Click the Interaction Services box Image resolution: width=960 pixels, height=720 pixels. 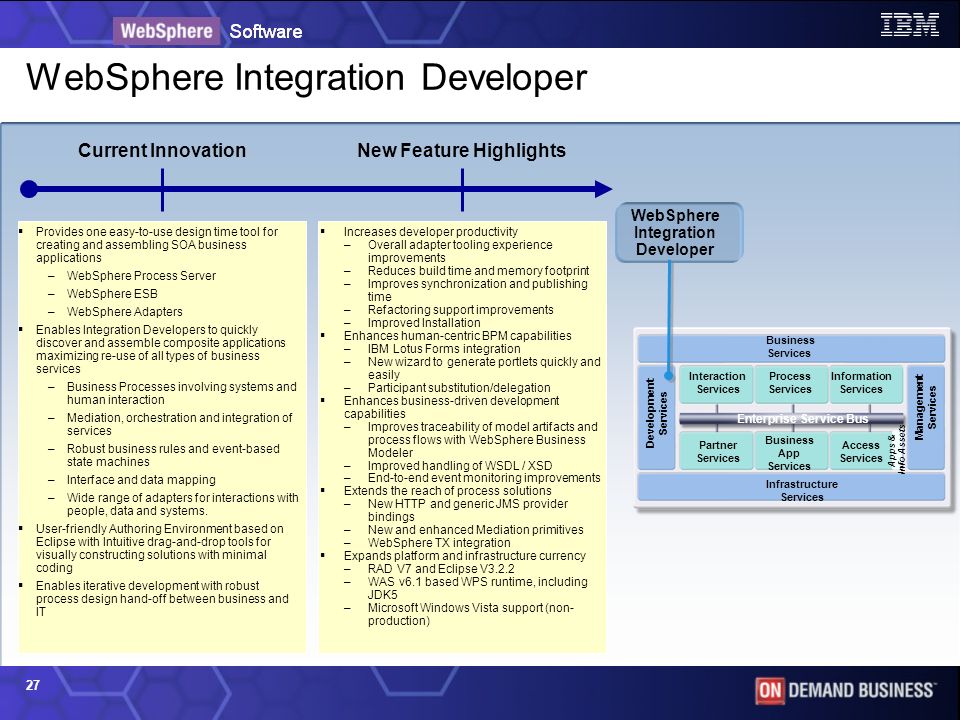[716, 383]
